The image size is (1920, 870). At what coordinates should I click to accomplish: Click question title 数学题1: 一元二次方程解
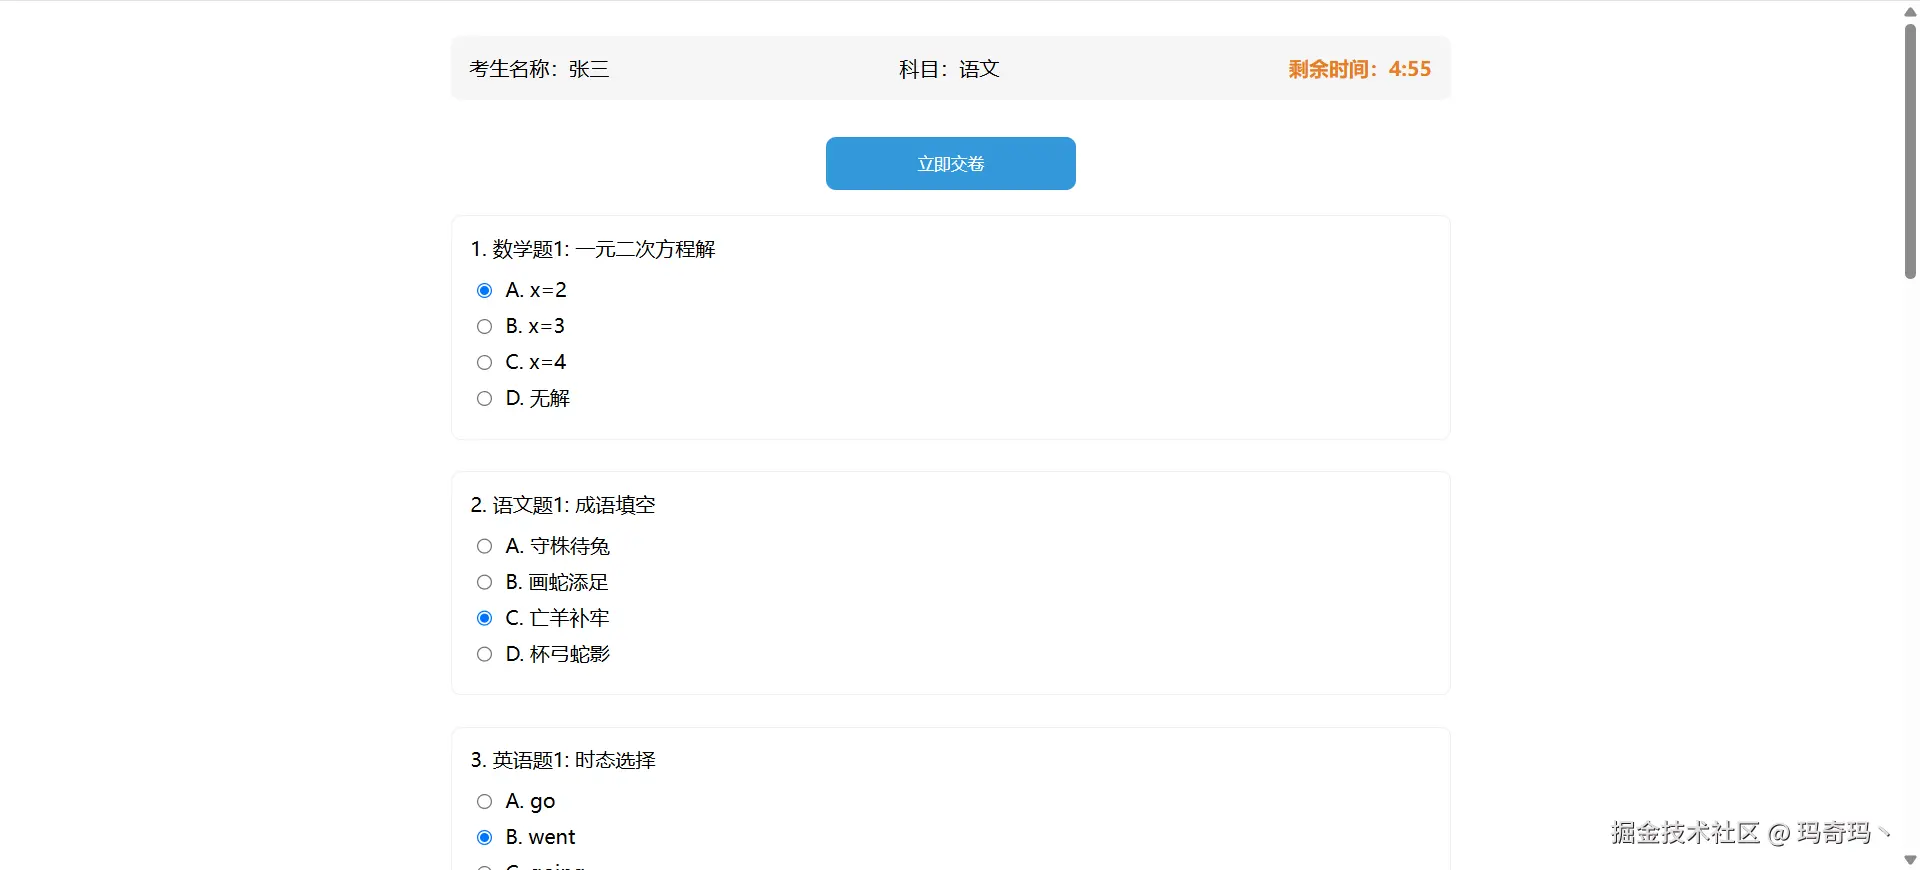(x=593, y=249)
